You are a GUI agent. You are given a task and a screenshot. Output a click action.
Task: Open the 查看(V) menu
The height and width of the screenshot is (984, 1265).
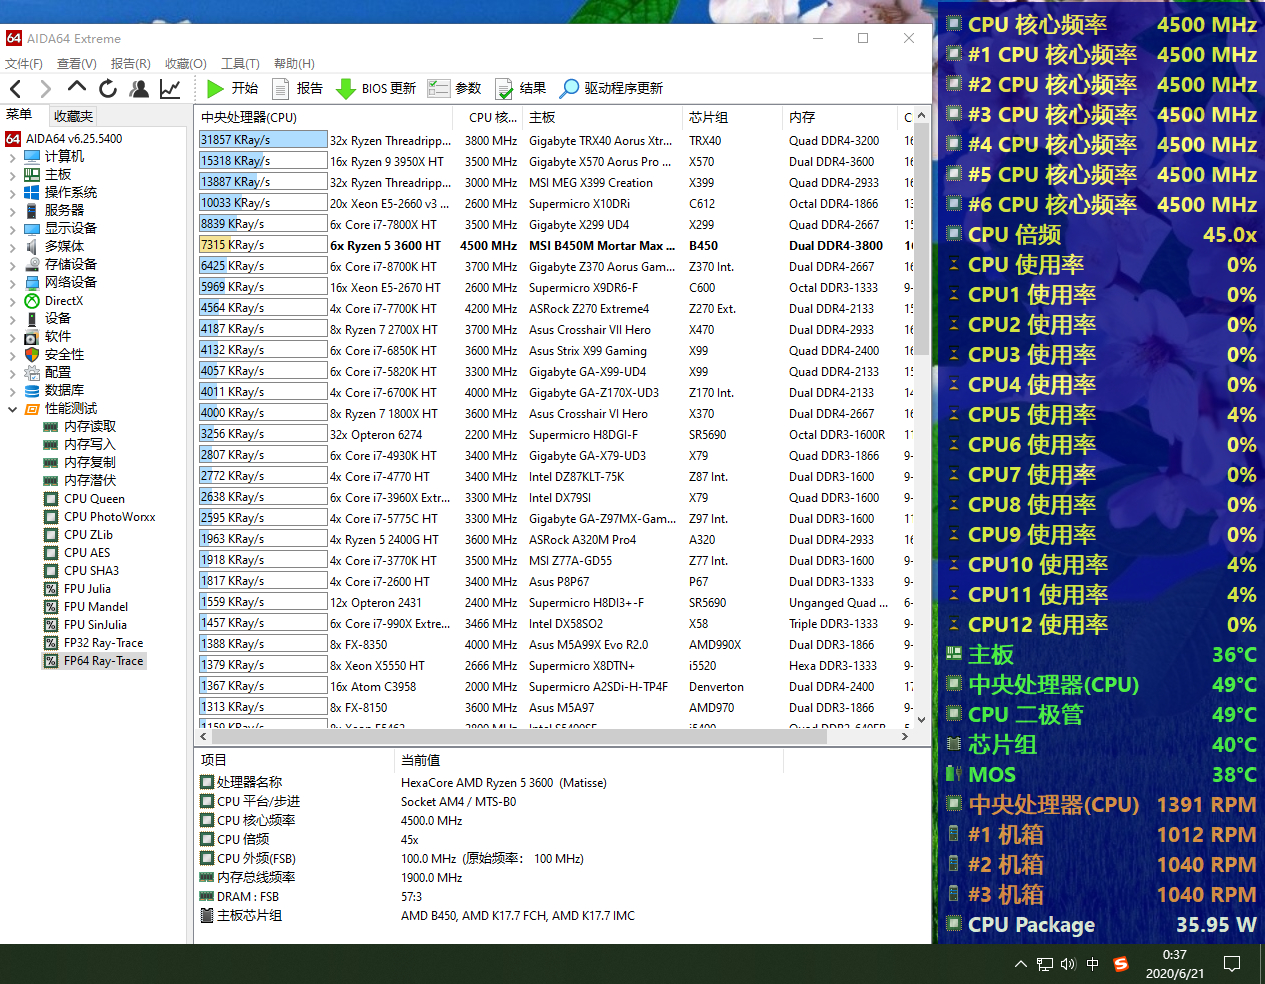coord(77,64)
